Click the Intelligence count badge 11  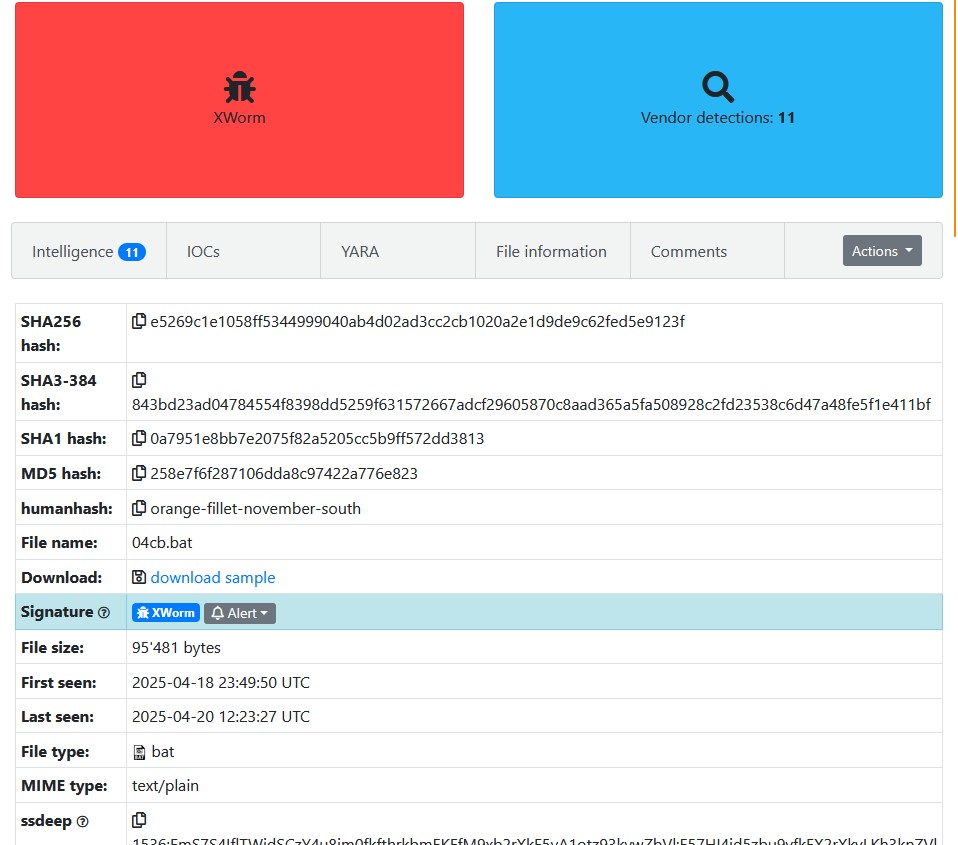coord(132,252)
